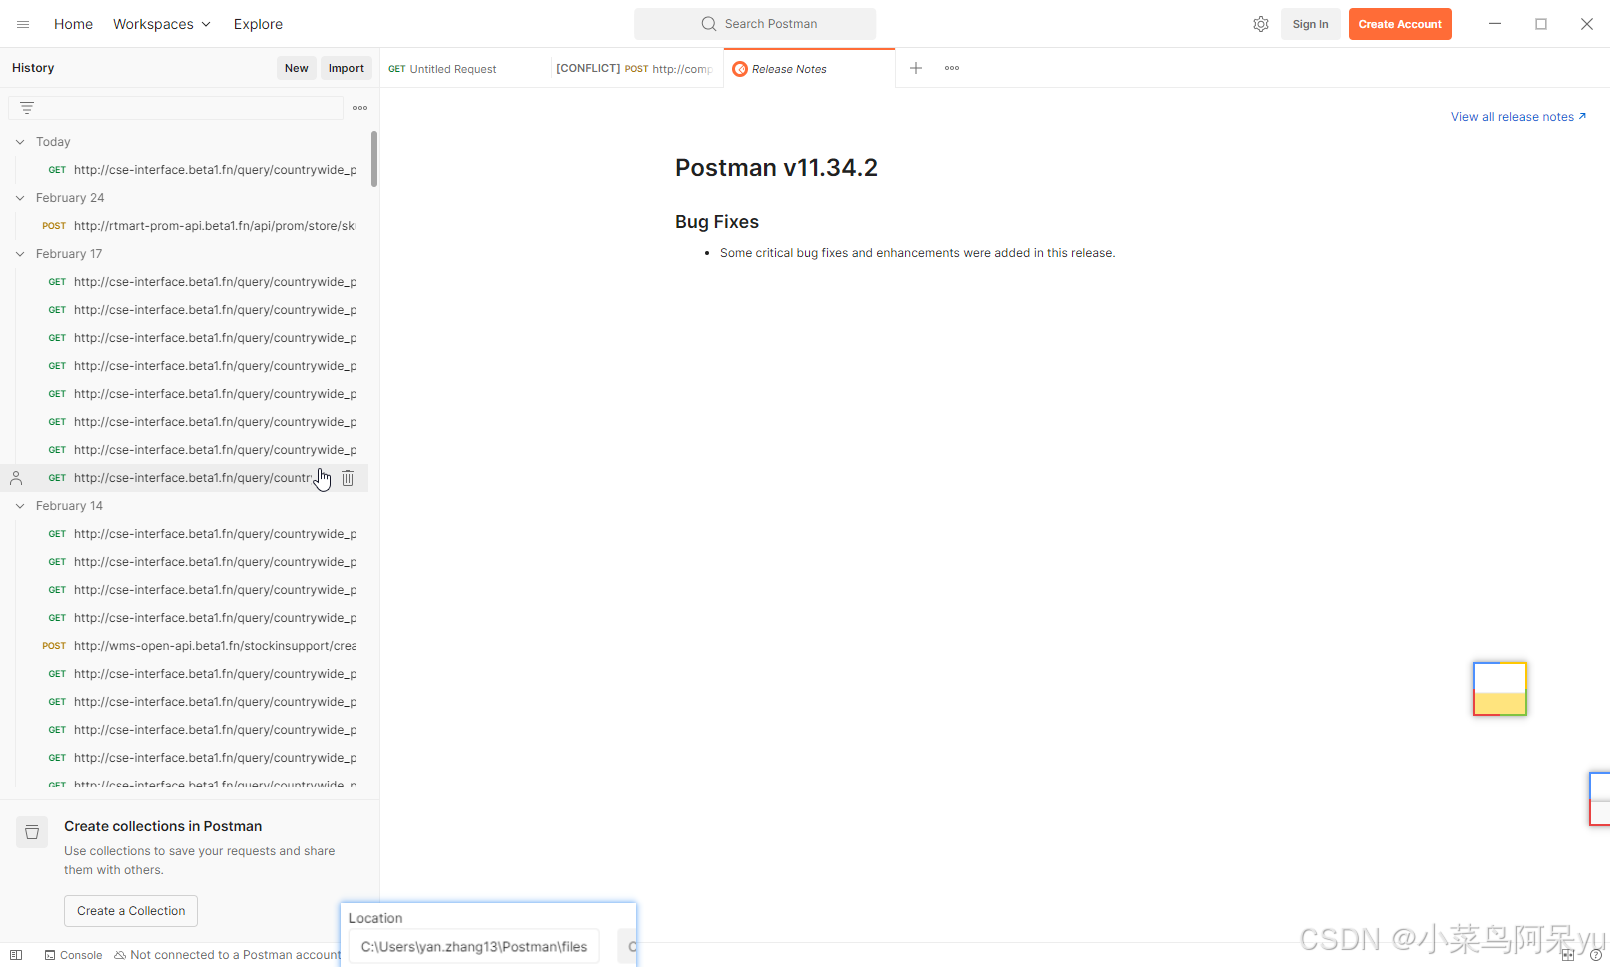Click the Location path input field

tap(474, 947)
